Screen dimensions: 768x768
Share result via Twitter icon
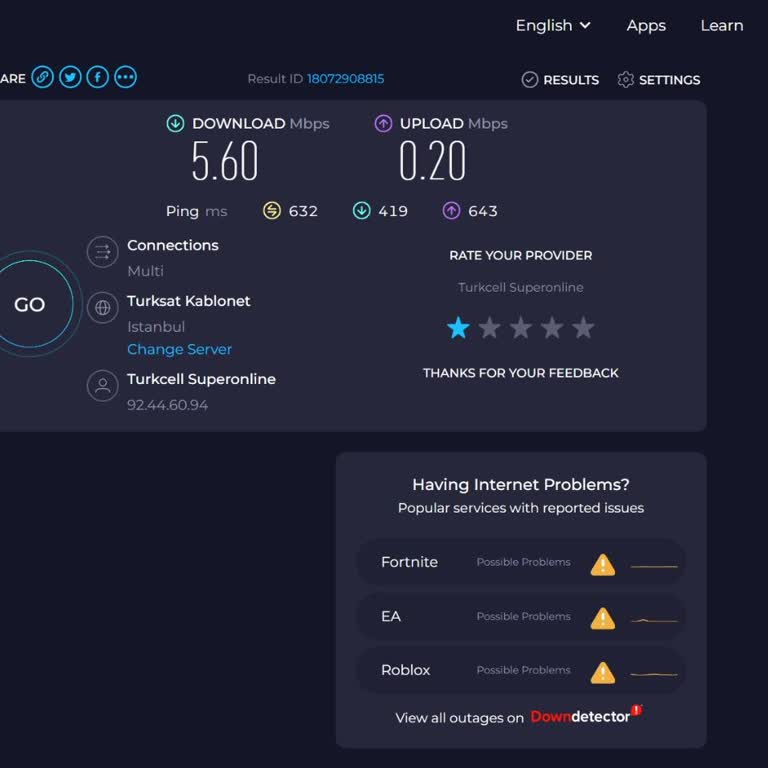[x=70, y=77]
